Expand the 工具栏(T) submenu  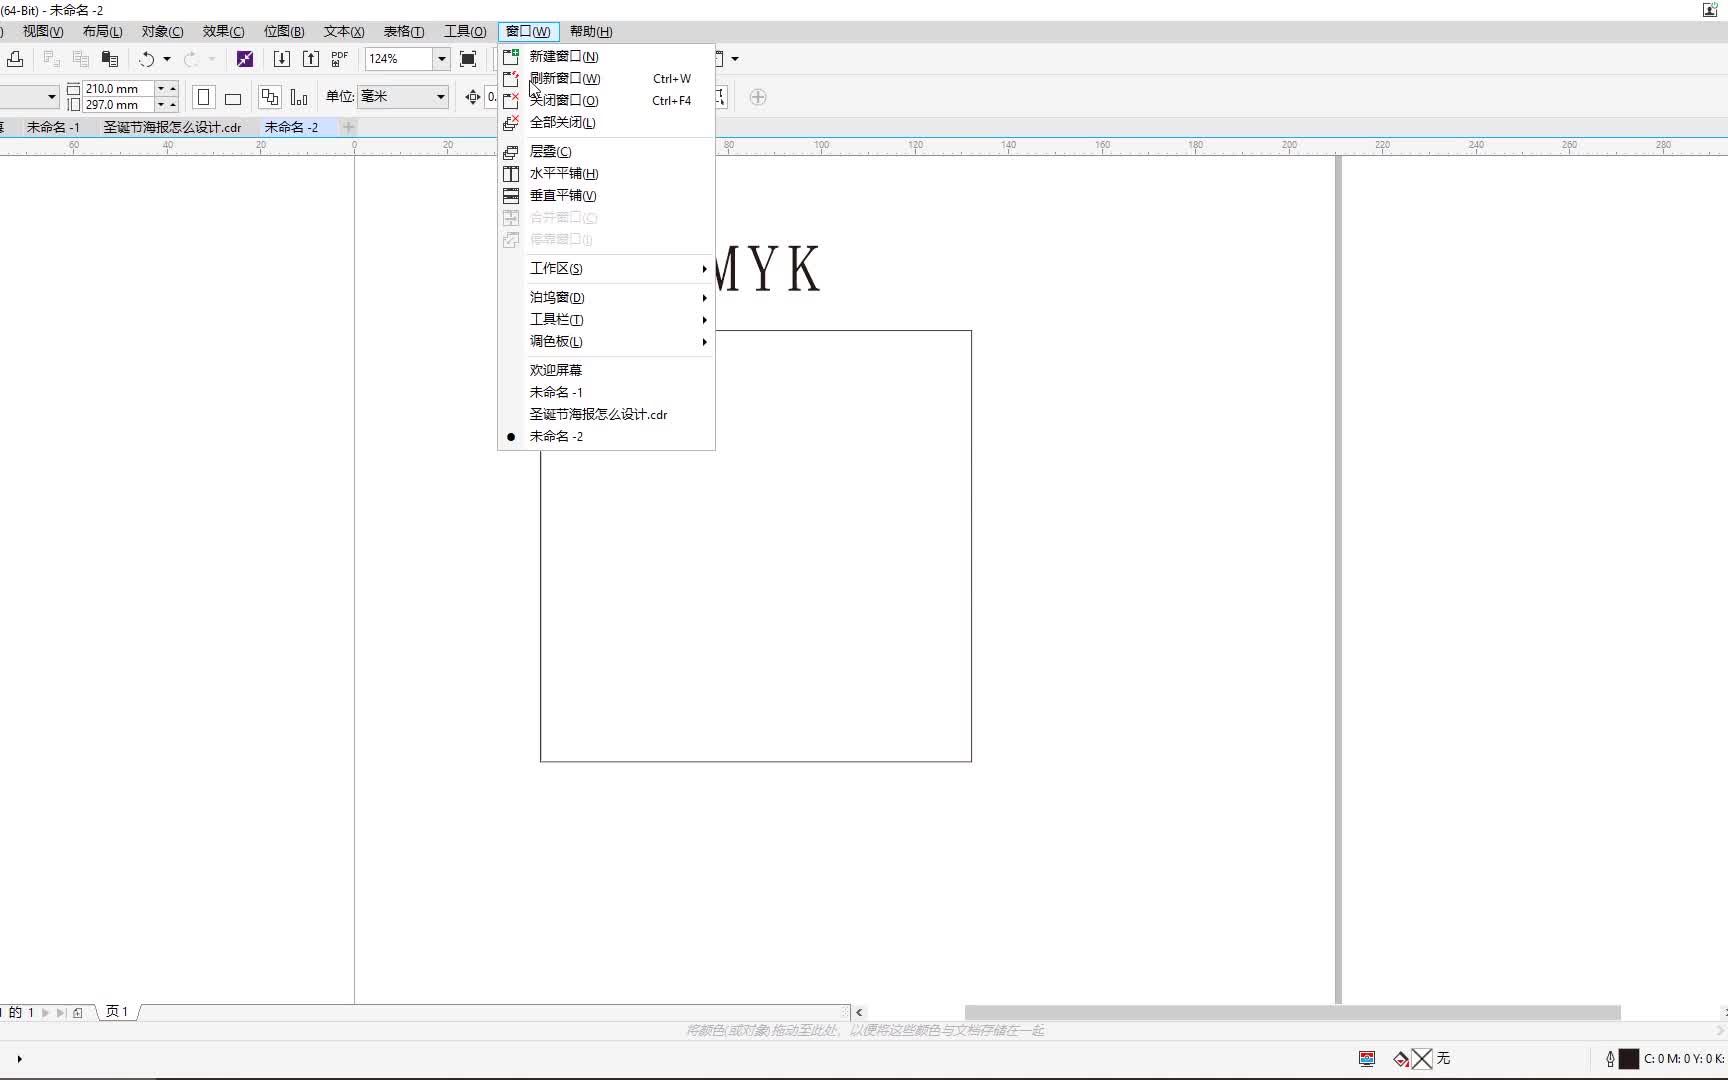point(606,320)
